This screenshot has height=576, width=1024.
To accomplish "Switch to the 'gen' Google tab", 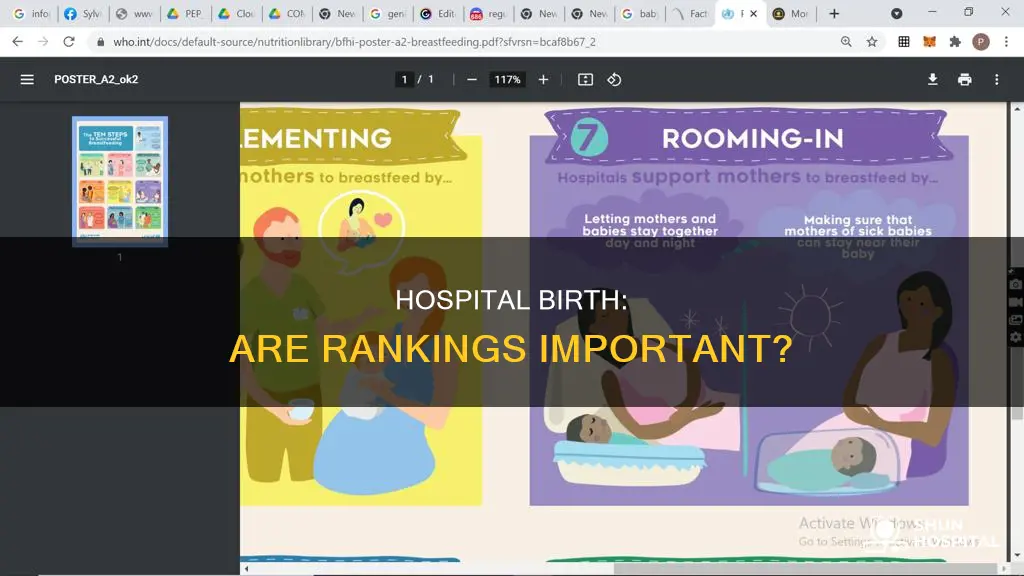I will coord(387,14).
